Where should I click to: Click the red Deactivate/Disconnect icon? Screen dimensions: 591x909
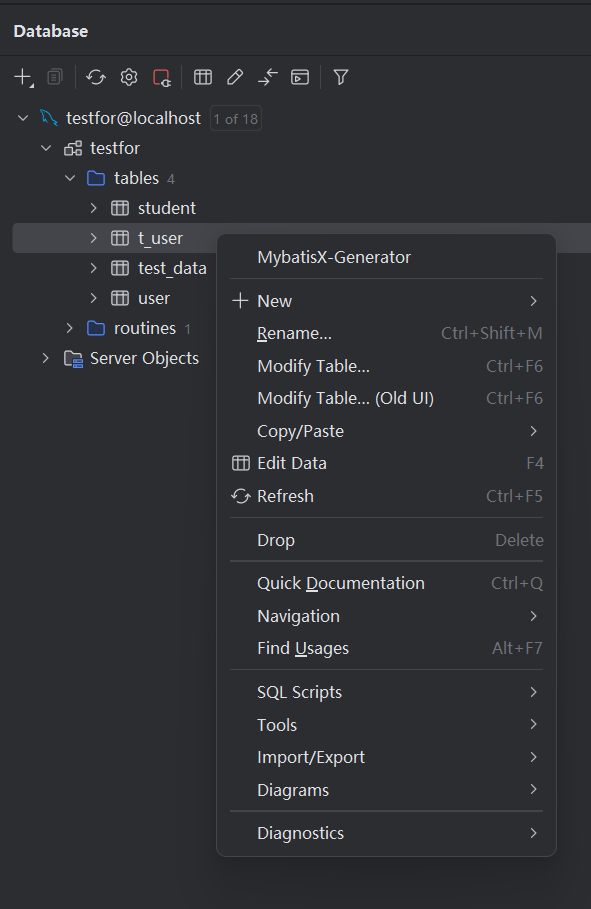tap(162, 77)
